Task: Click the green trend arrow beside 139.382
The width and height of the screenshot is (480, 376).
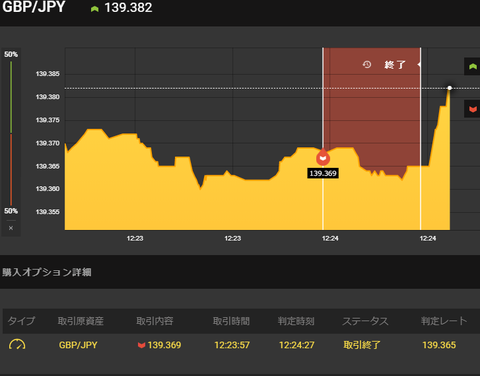Action: 95,9
